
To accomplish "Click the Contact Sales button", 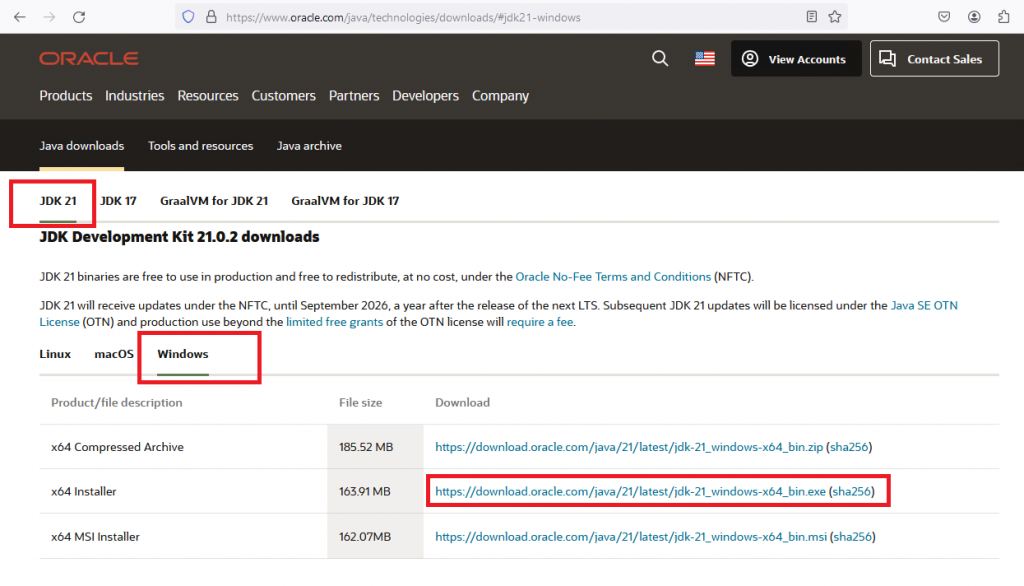I will [934, 59].
